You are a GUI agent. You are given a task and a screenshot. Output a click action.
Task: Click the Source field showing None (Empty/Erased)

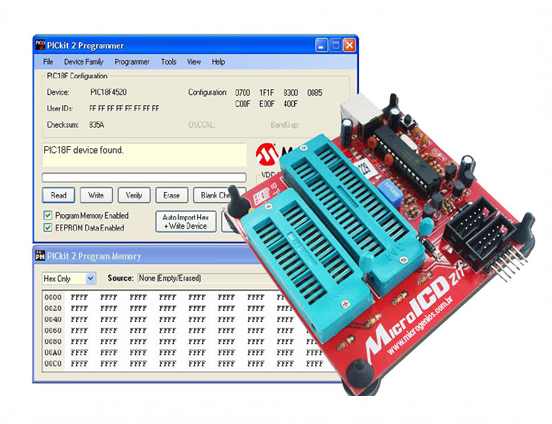[x=208, y=279]
